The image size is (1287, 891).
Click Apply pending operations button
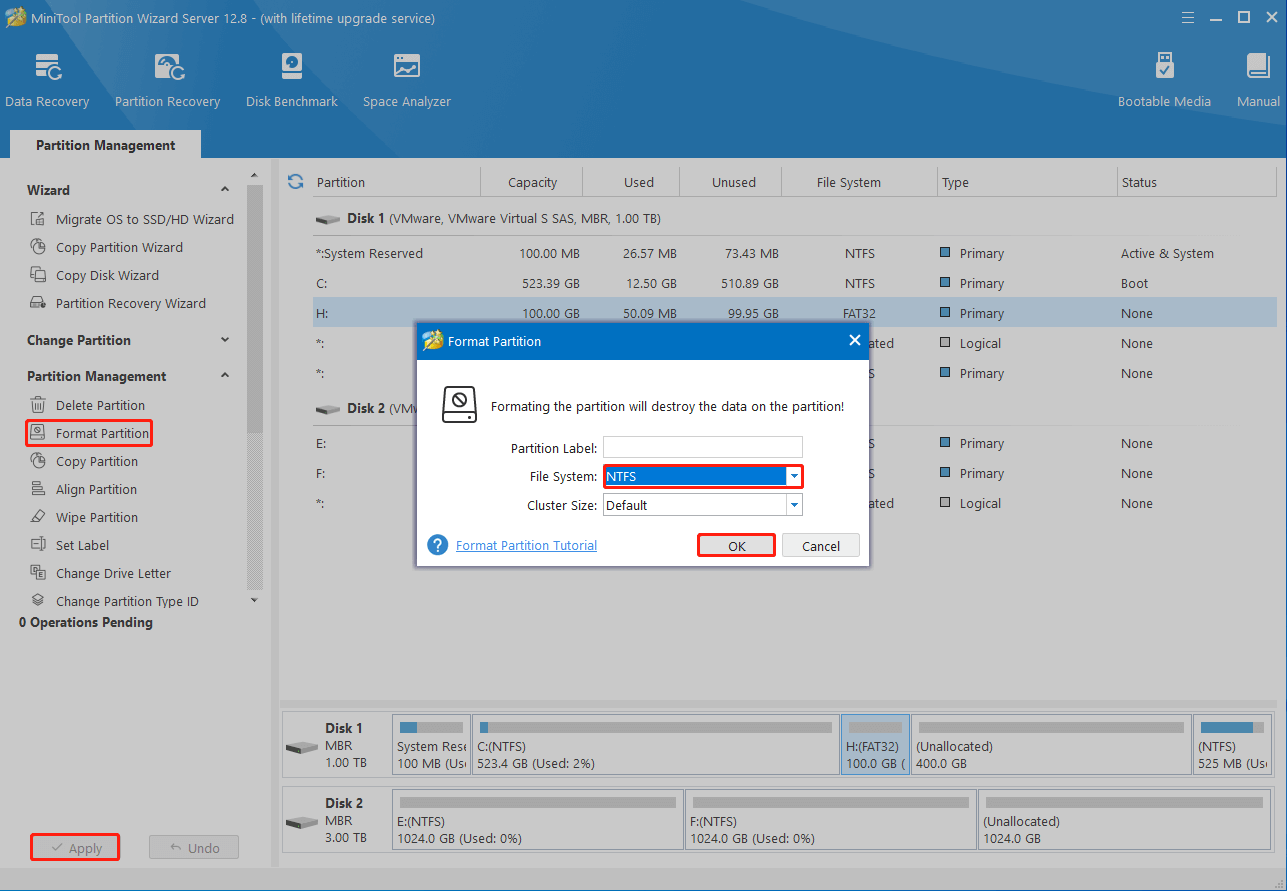pos(75,847)
